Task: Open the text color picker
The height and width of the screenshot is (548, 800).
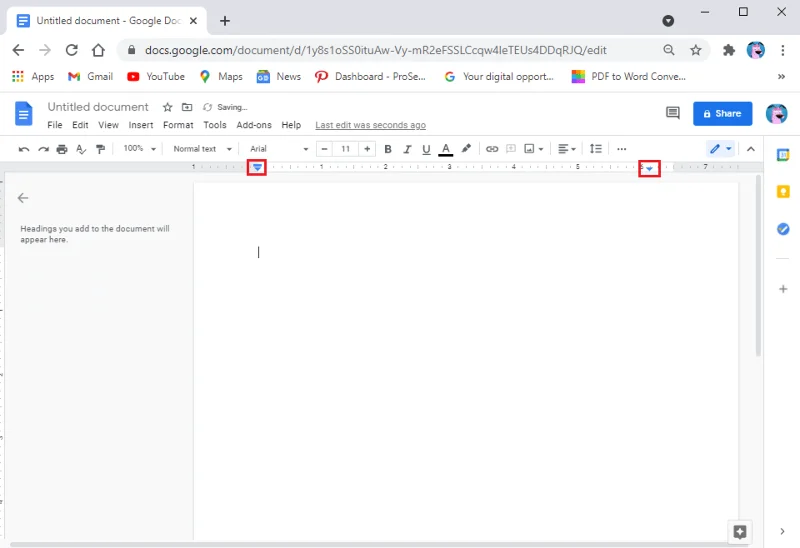Action: pos(445,149)
